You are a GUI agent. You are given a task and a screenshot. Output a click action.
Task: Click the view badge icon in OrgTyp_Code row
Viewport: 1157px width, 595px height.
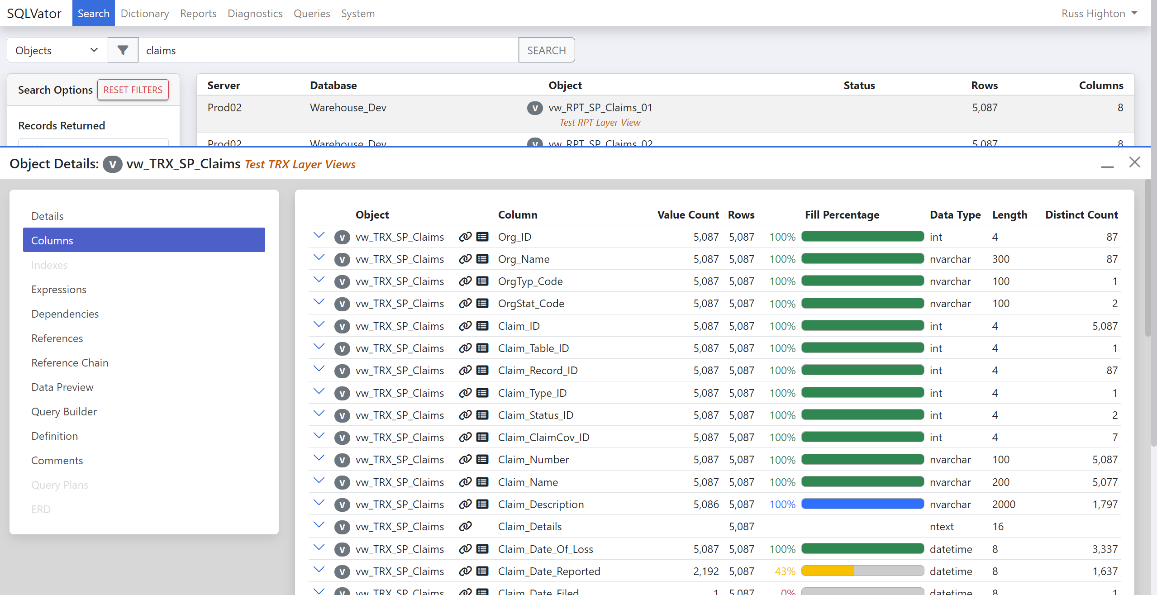342,281
